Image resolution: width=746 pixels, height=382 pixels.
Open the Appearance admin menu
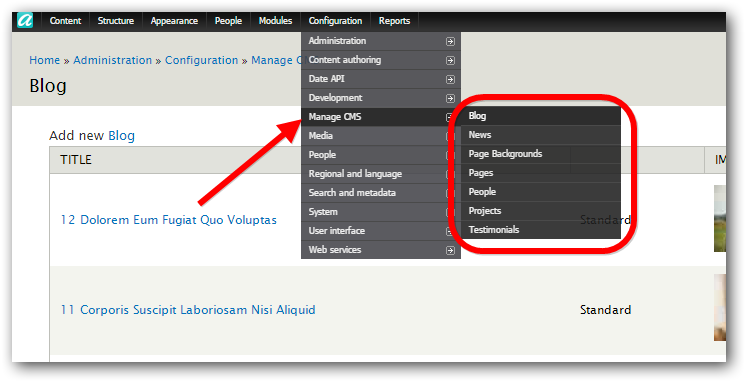coord(174,21)
